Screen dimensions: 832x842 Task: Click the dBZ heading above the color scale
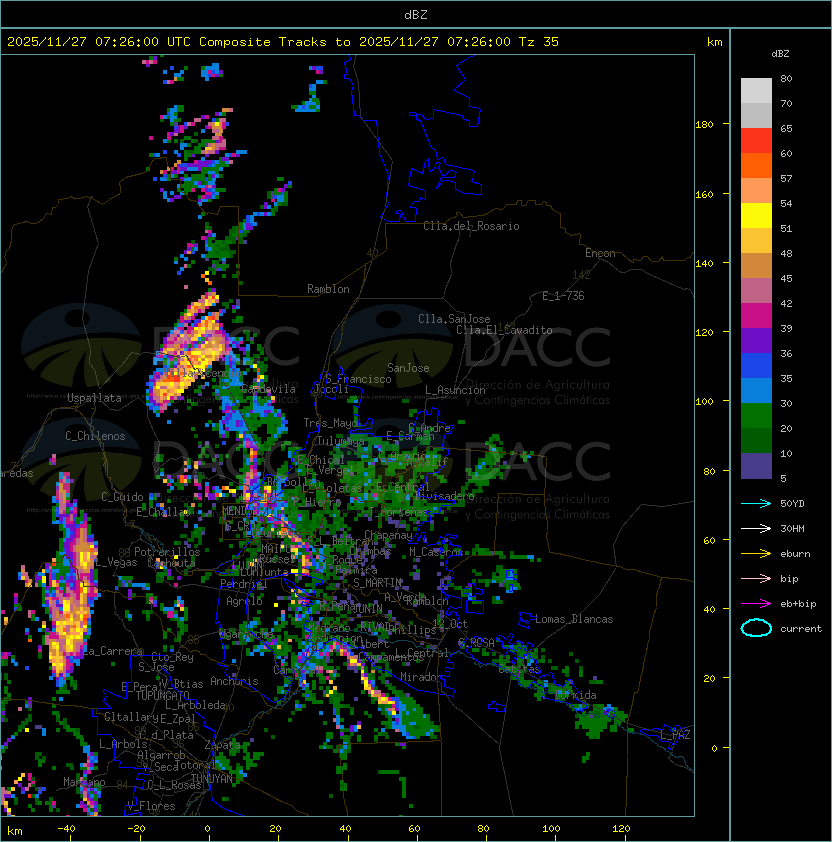tap(780, 54)
